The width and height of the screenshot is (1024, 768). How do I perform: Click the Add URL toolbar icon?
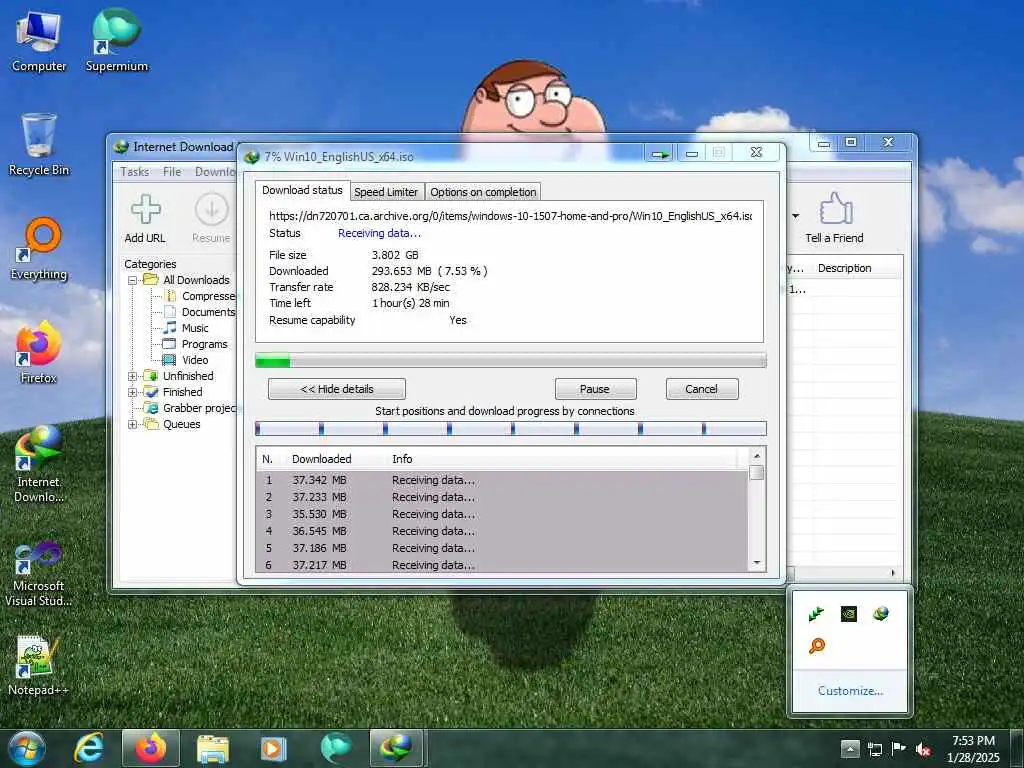[x=145, y=219]
